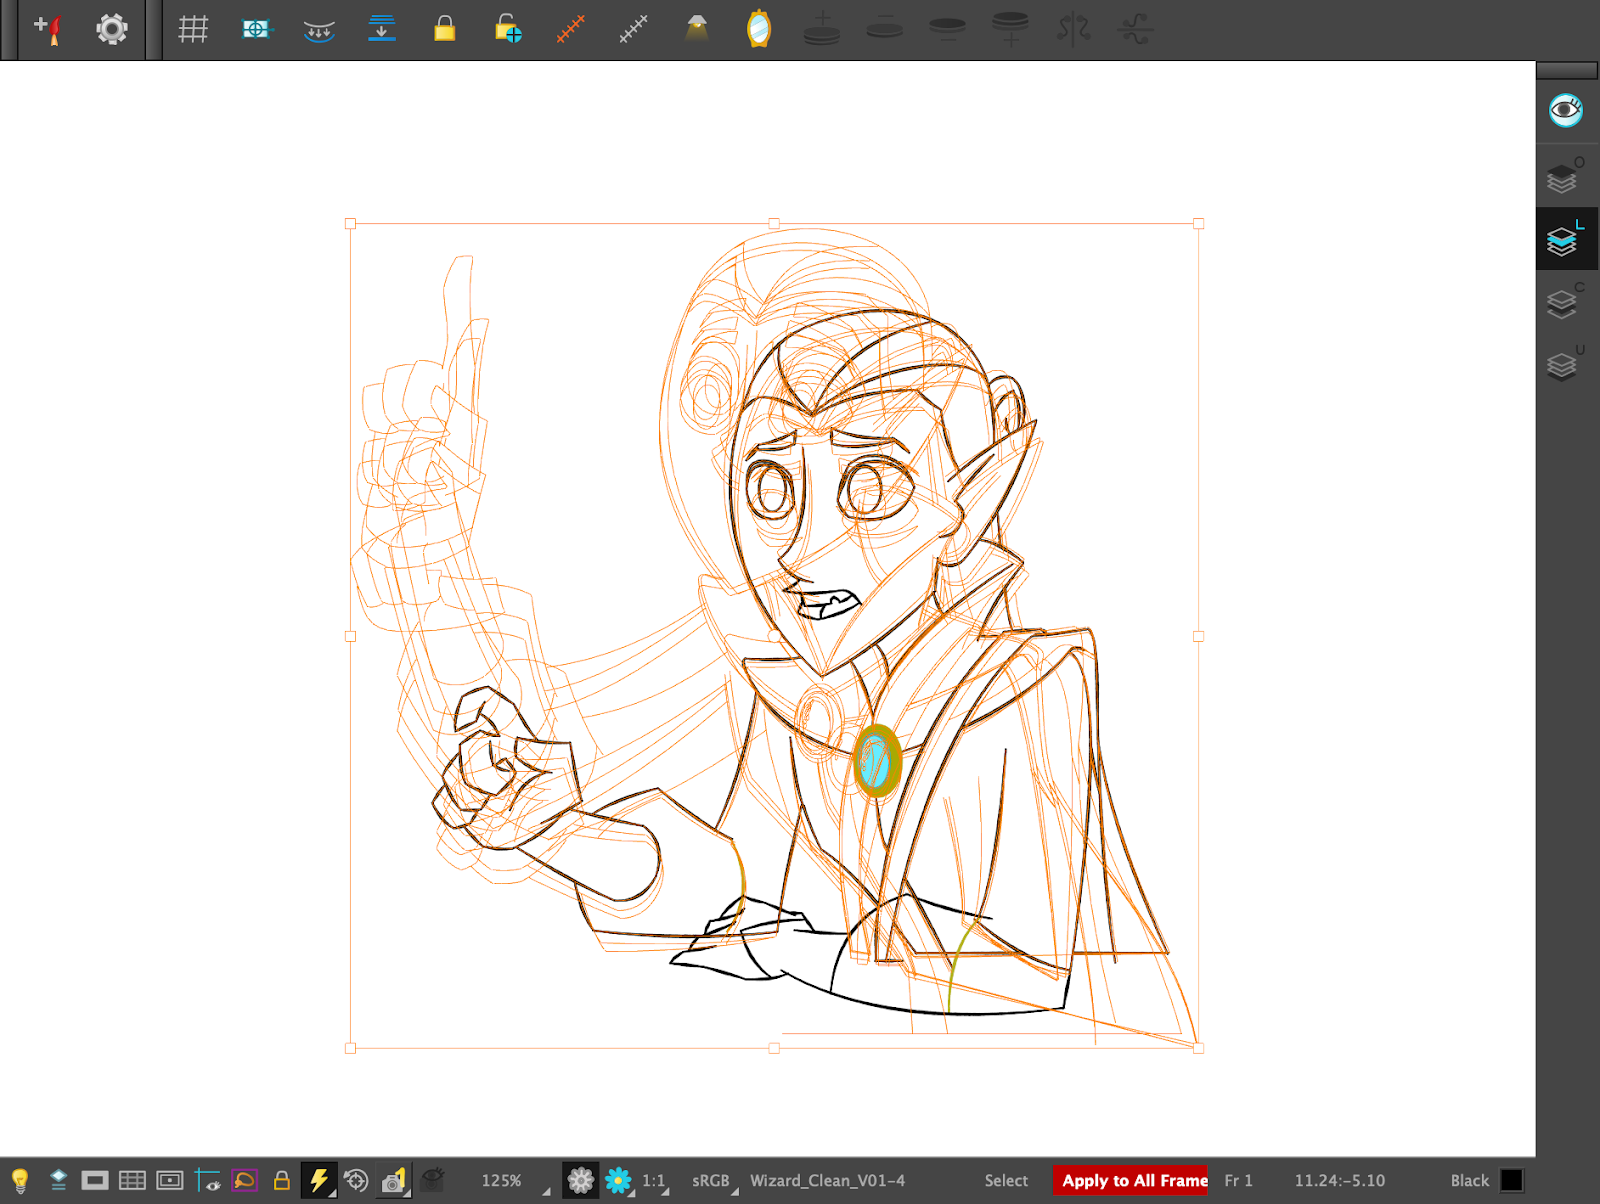Image resolution: width=1600 pixels, height=1204 pixels.
Task: Open the sRGB color space dropdown
Action: click(x=714, y=1181)
